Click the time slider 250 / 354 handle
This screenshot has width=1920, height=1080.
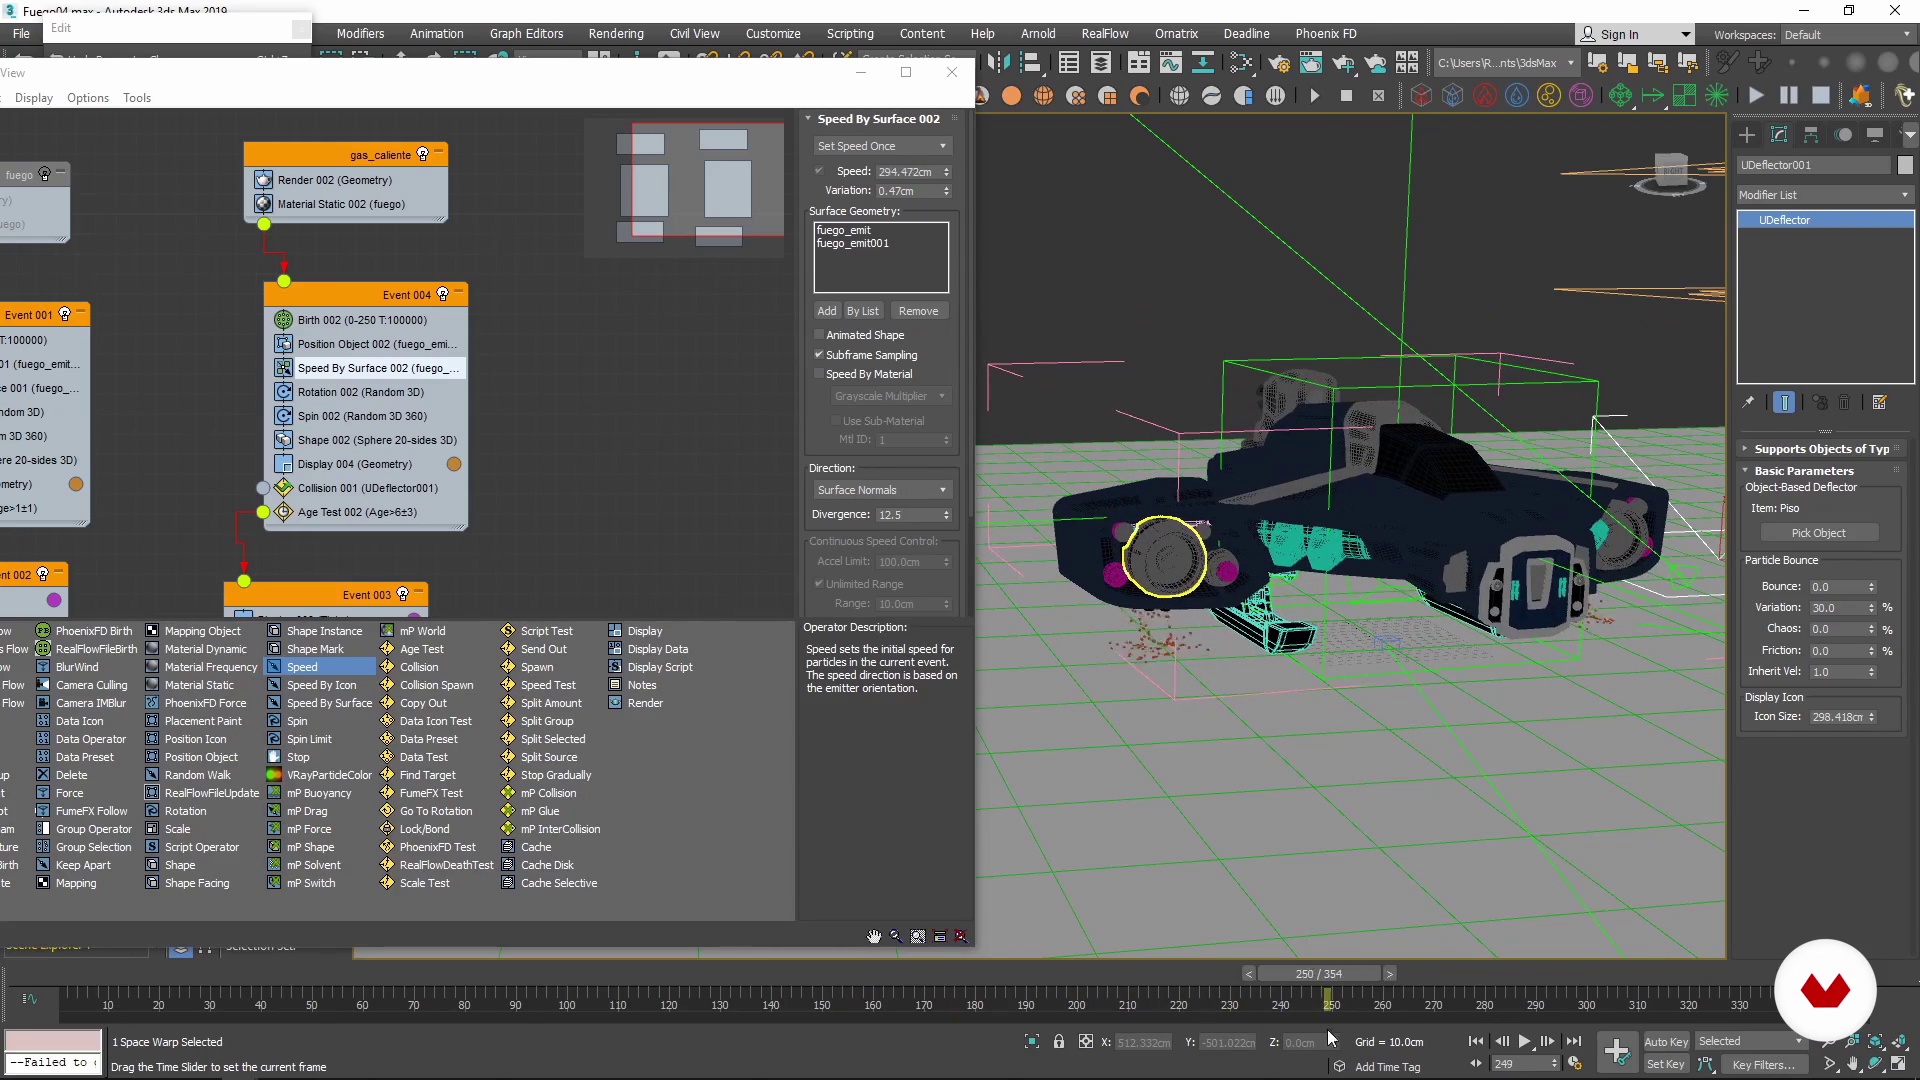[x=1319, y=974]
